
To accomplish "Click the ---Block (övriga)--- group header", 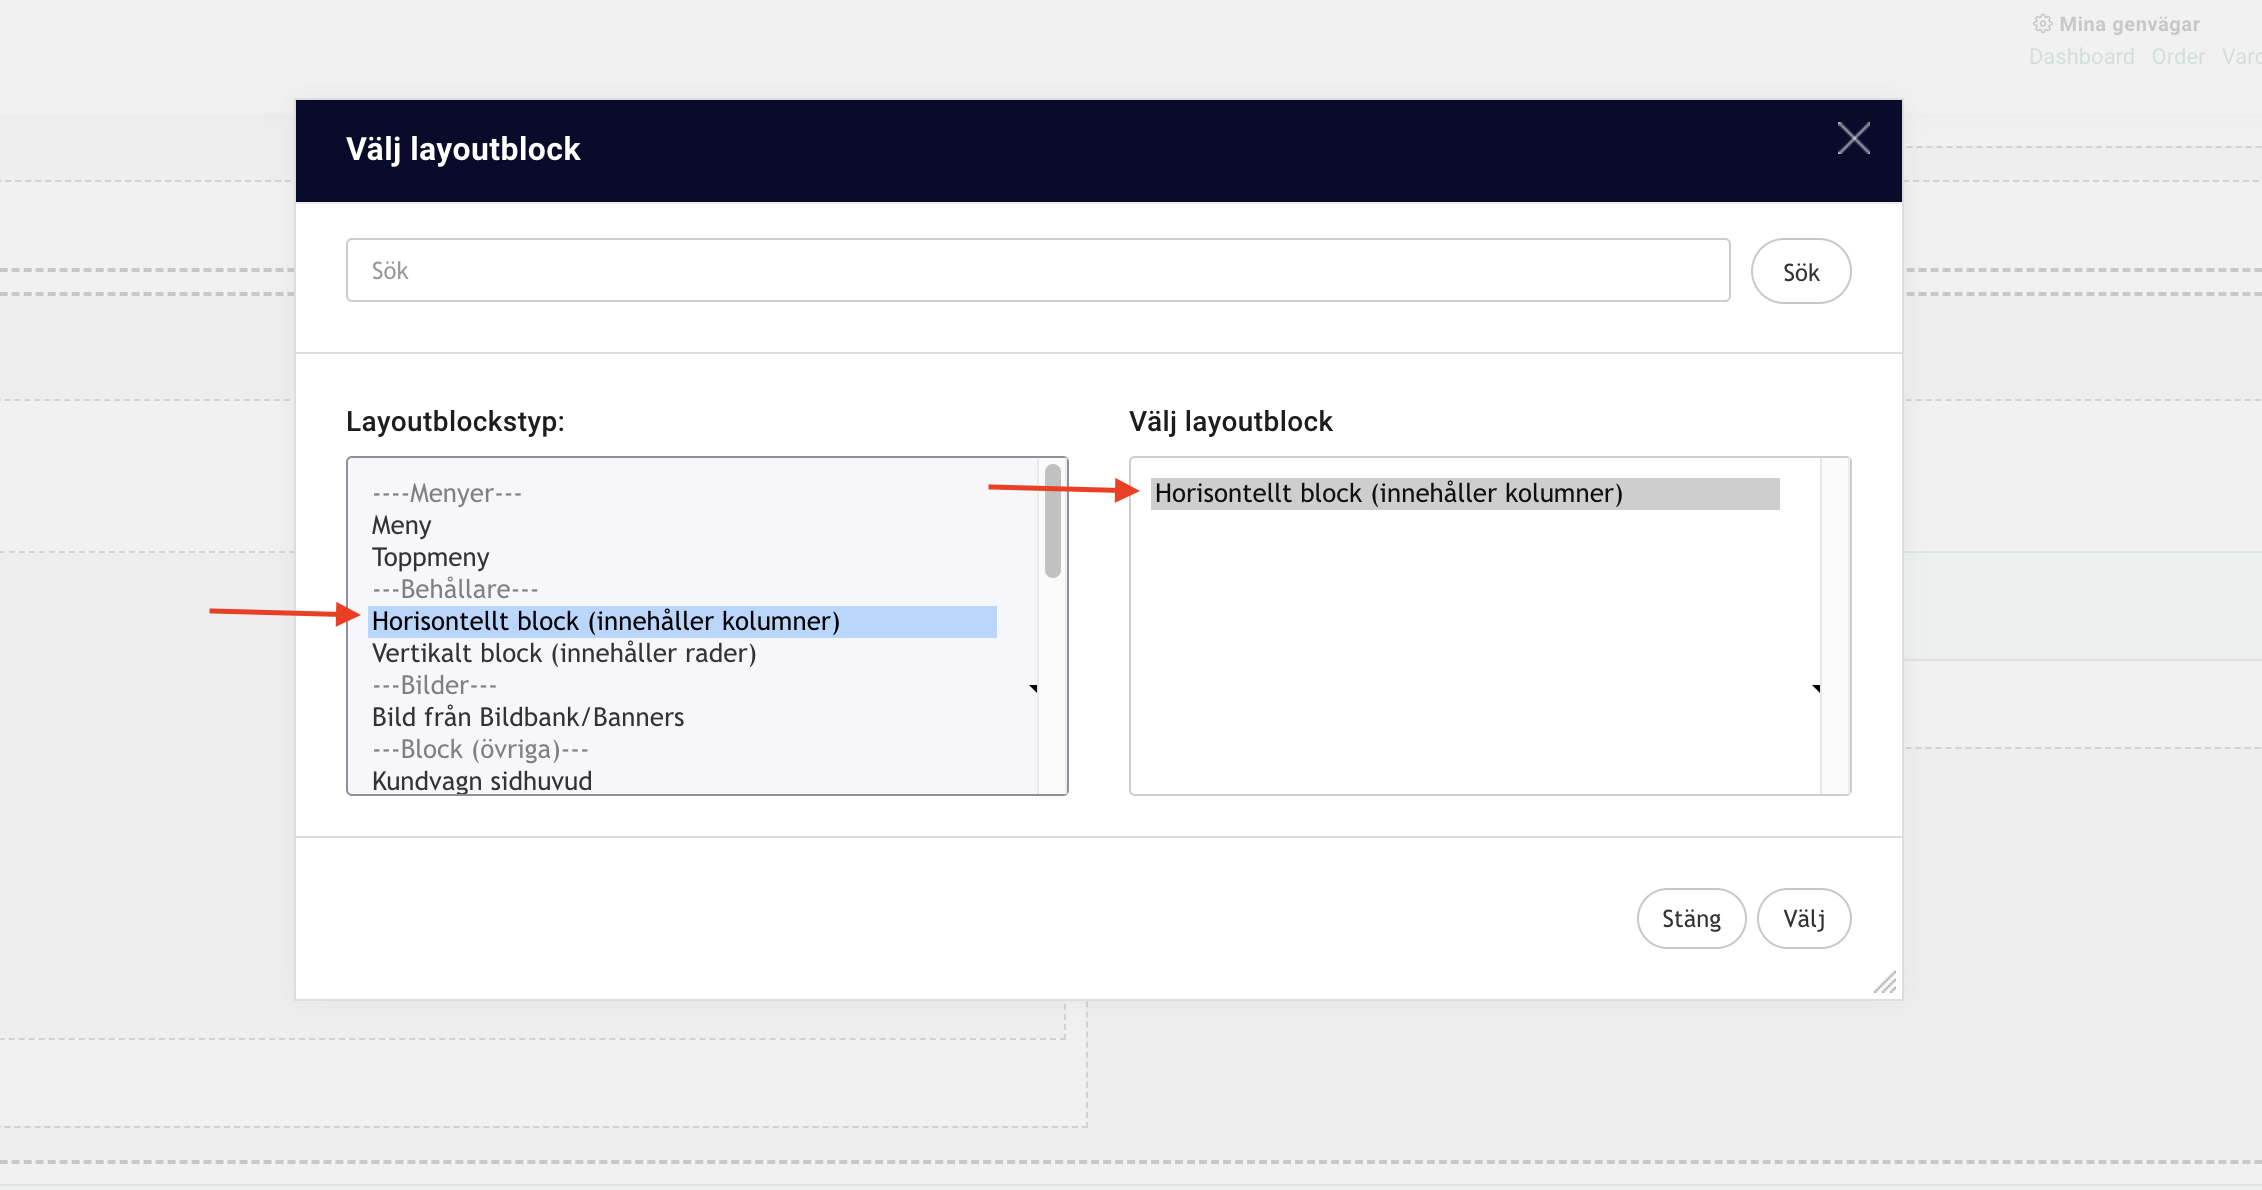I will [480, 749].
